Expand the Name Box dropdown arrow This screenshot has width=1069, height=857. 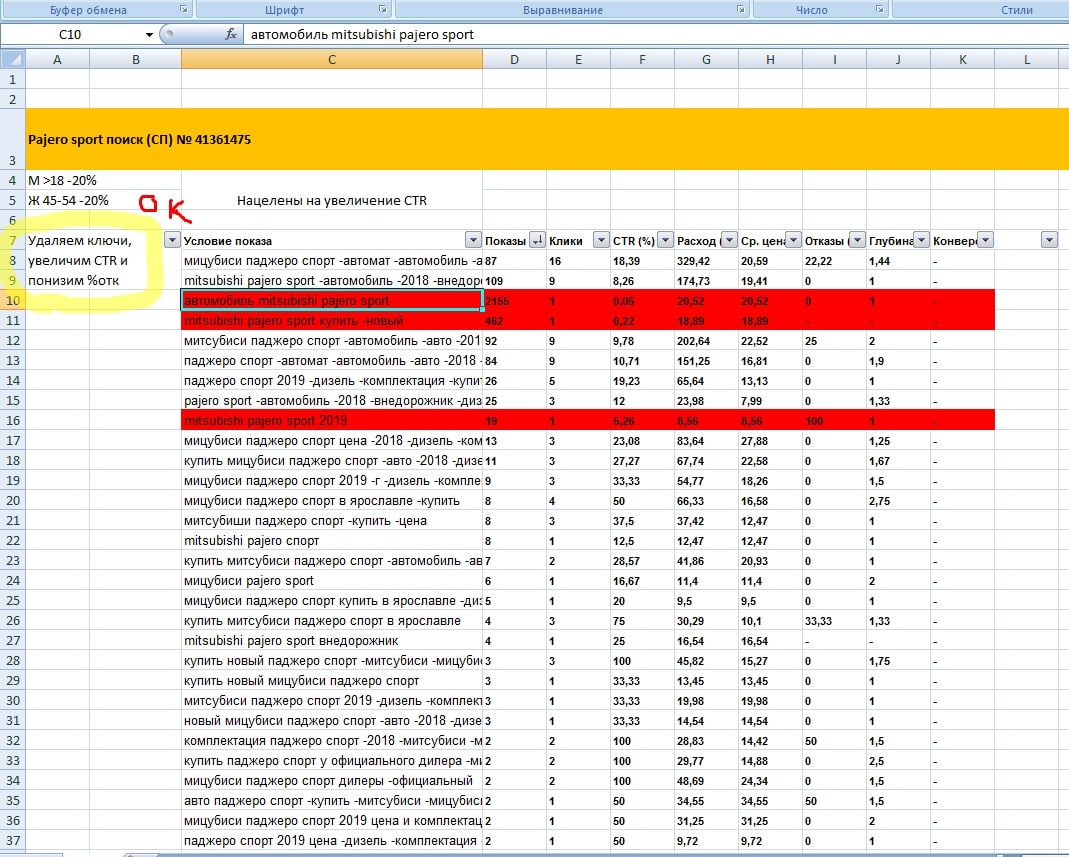pyautogui.click(x=149, y=35)
